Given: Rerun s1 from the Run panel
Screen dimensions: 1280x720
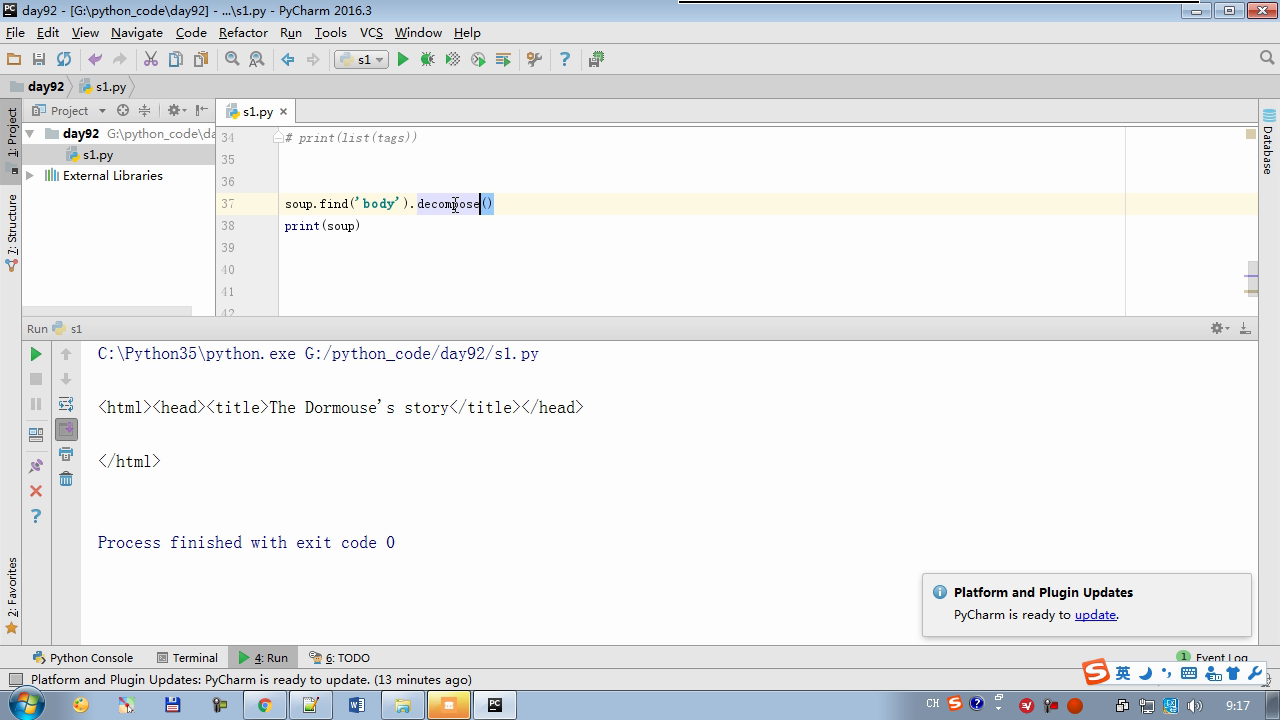Looking at the screenshot, I should click(36, 354).
